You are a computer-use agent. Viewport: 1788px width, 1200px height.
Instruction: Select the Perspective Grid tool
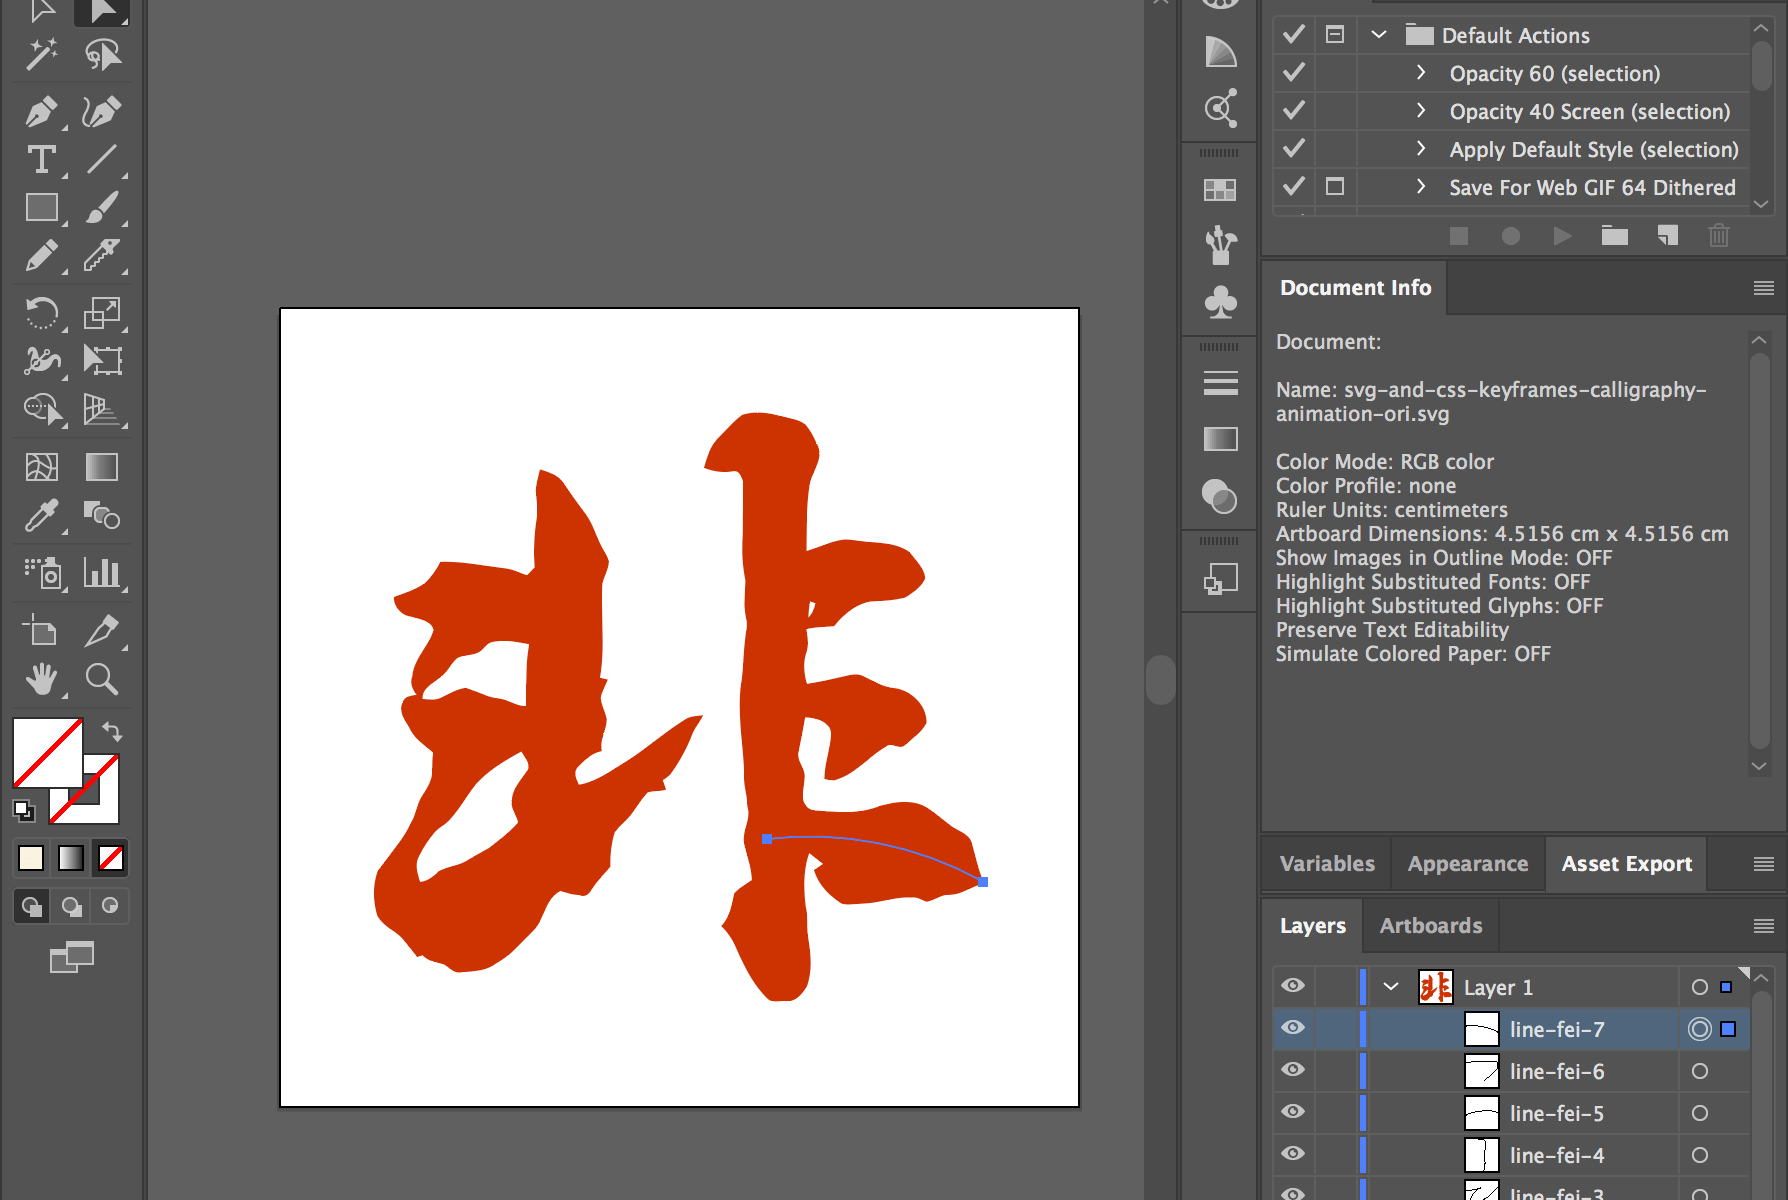click(x=102, y=409)
